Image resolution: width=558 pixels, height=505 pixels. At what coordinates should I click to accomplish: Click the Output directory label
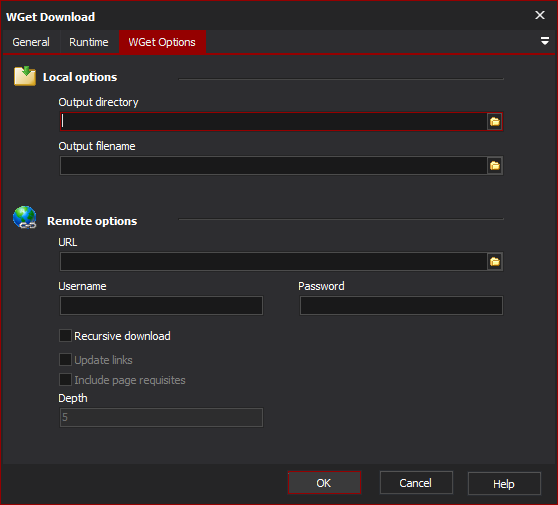coord(99,102)
